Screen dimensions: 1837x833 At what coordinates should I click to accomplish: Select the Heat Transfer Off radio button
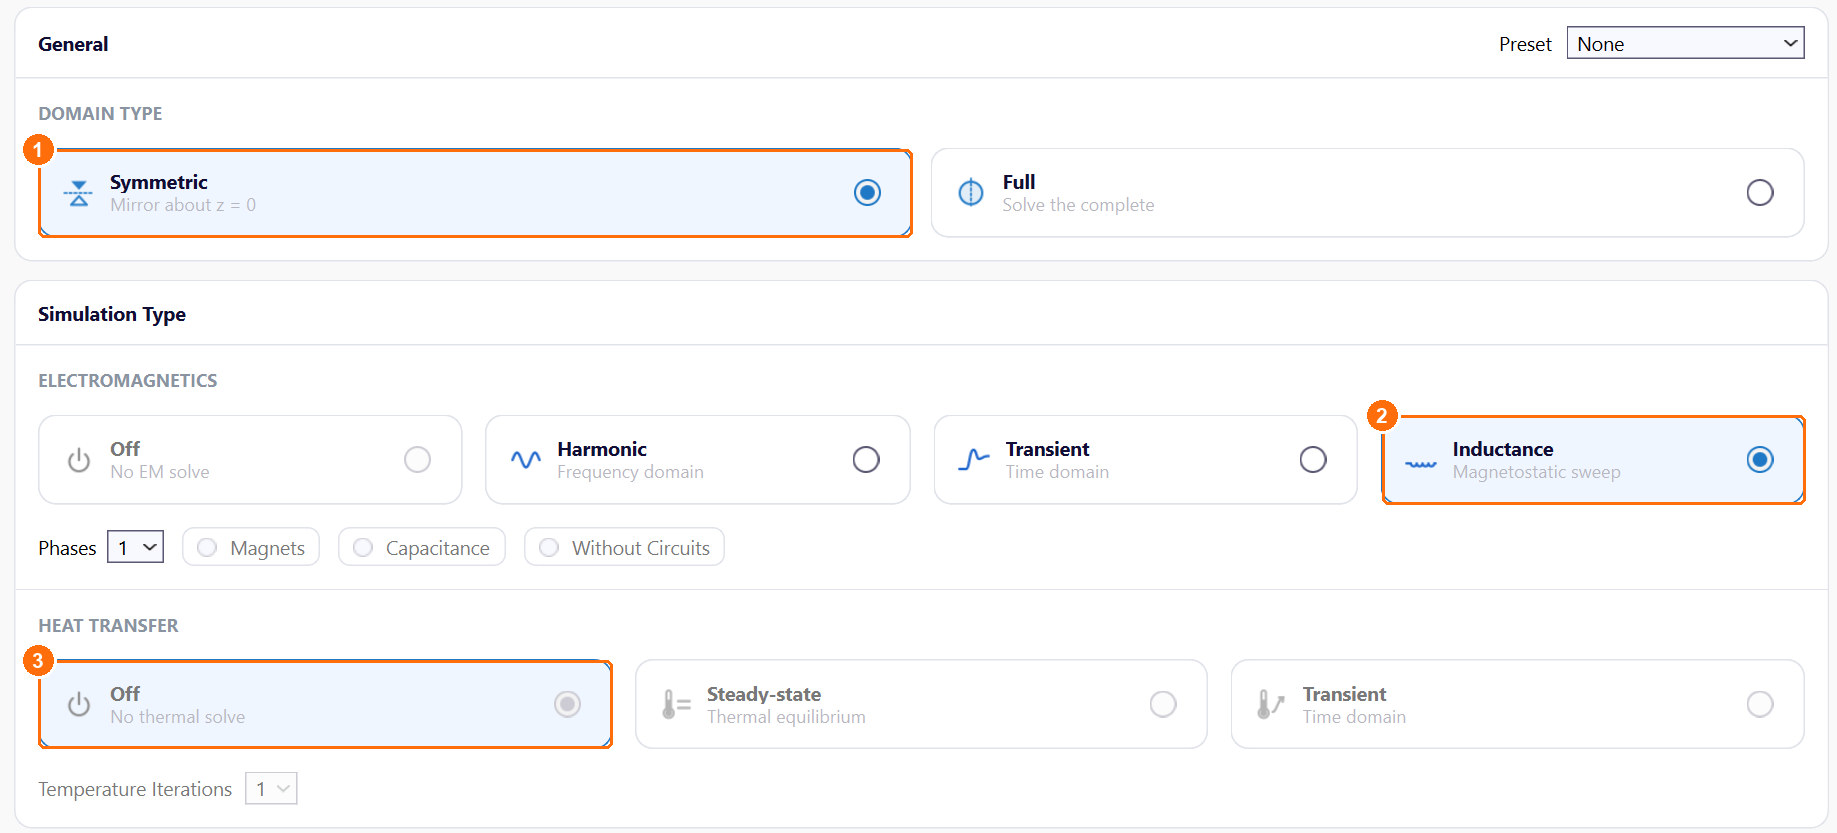(568, 704)
